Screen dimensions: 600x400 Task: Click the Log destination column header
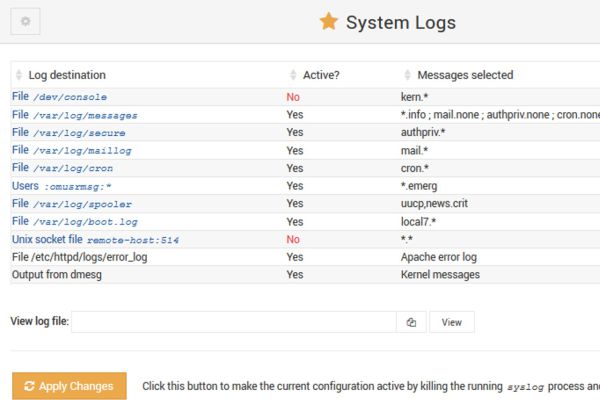pos(67,75)
